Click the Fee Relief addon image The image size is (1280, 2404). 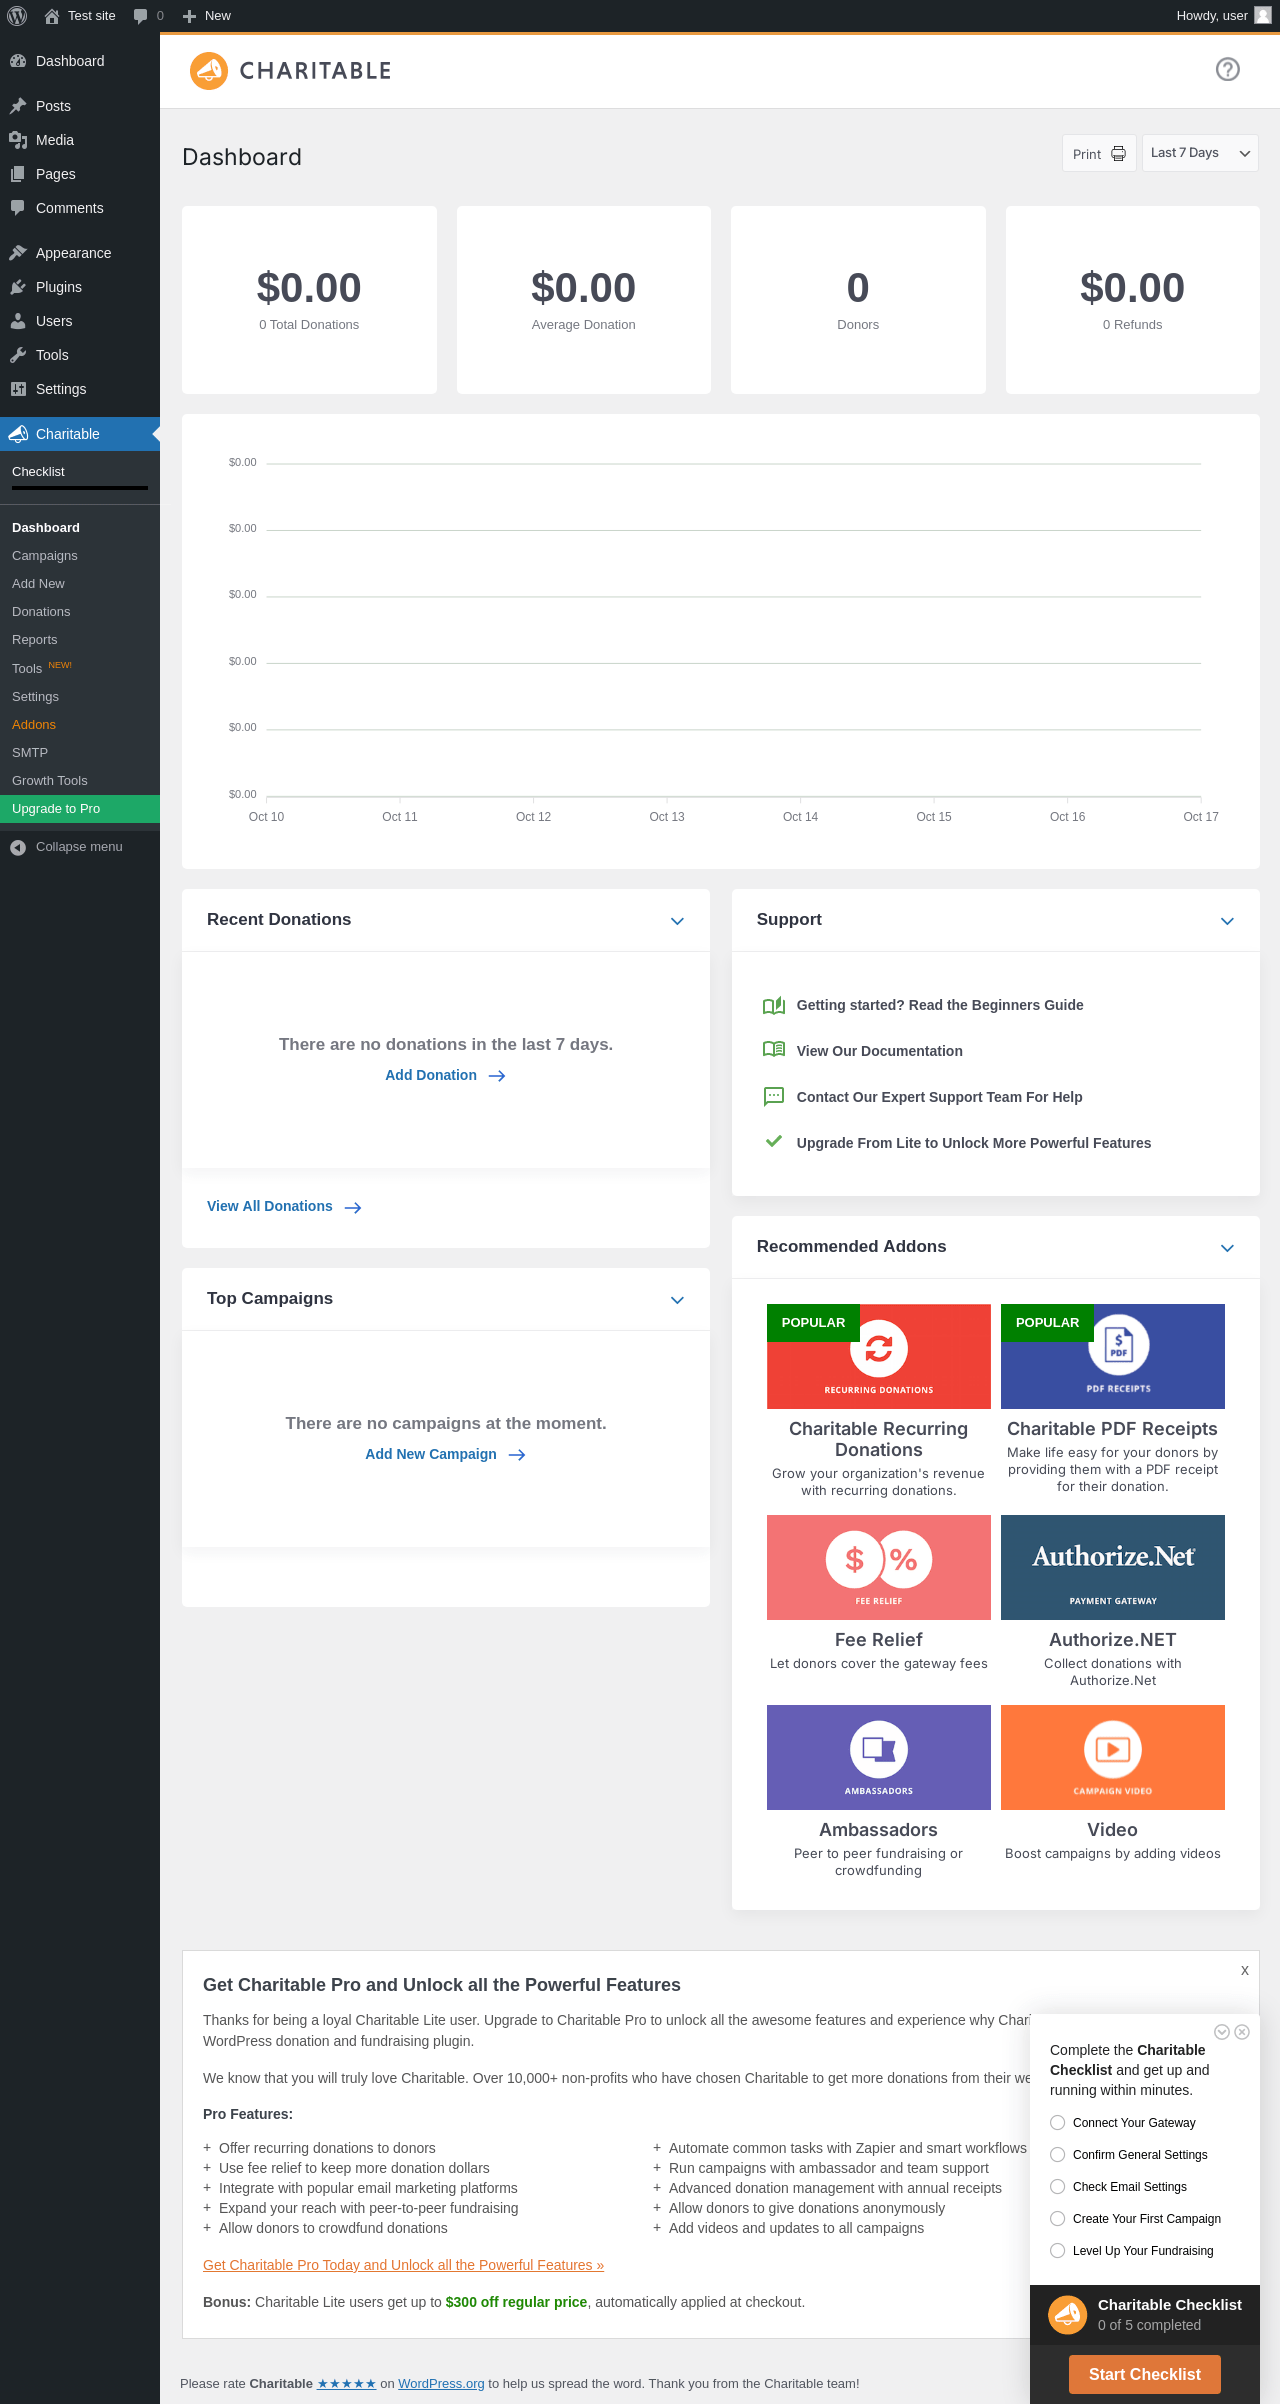pyautogui.click(x=879, y=1567)
